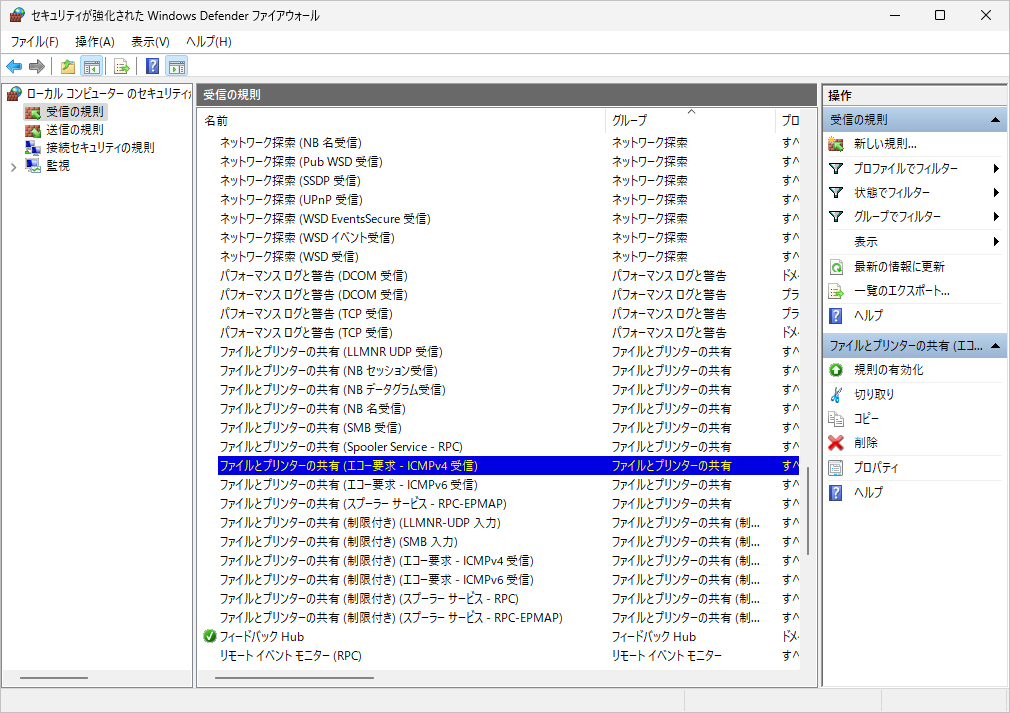Delete the selected rule with 削除
The width and height of the screenshot is (1010, 713).
coord(865,443)
